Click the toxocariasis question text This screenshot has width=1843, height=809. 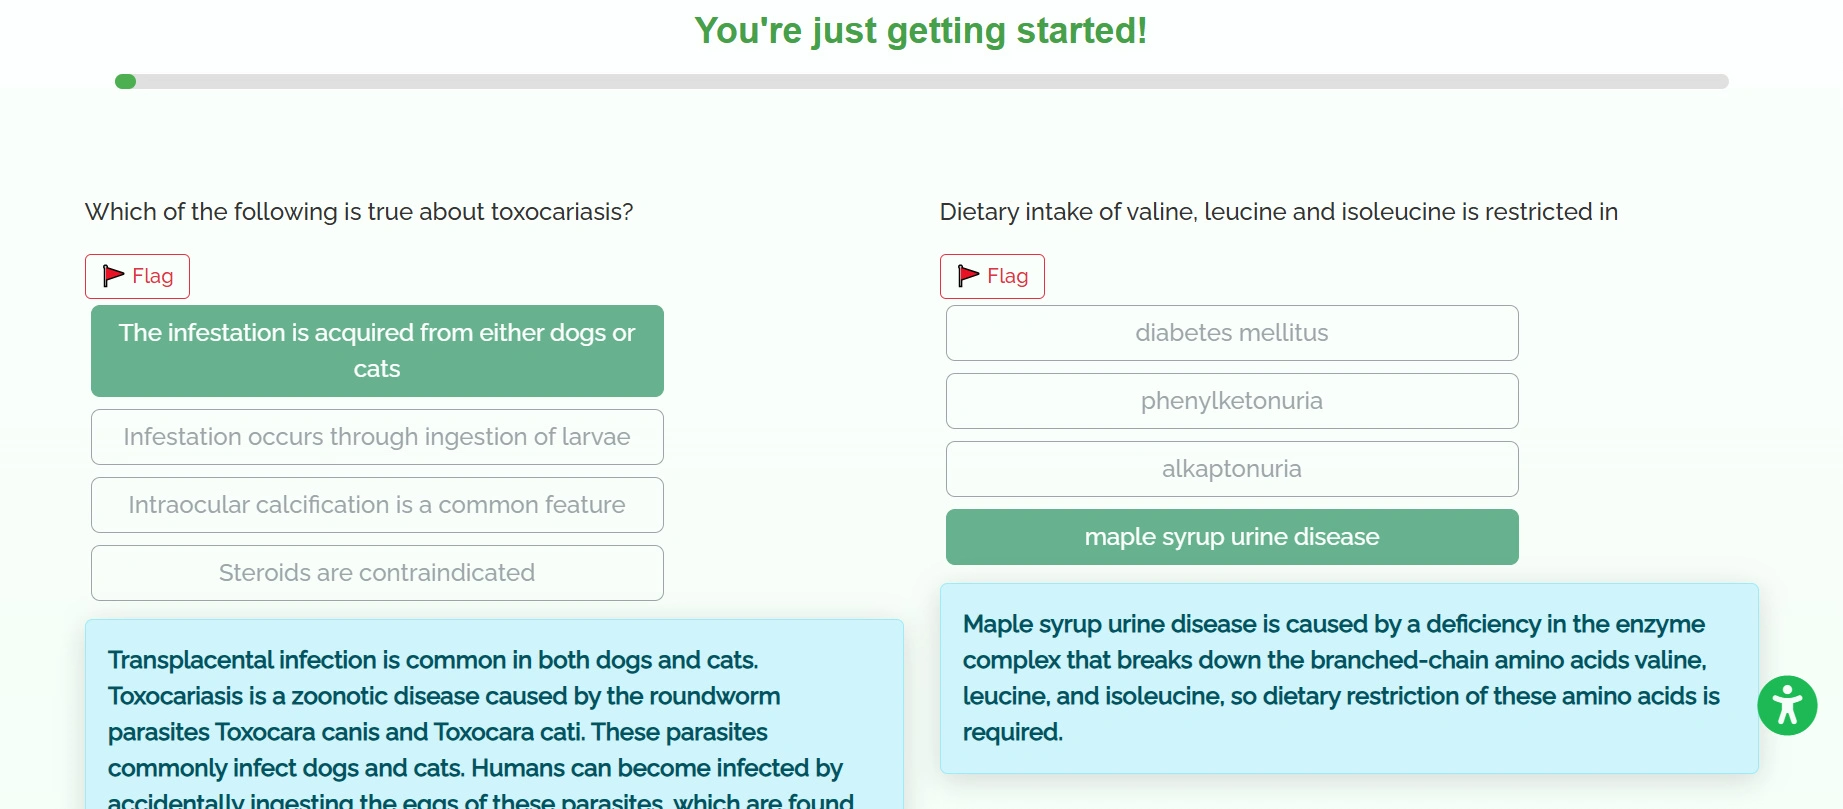(x=359, y=212)
